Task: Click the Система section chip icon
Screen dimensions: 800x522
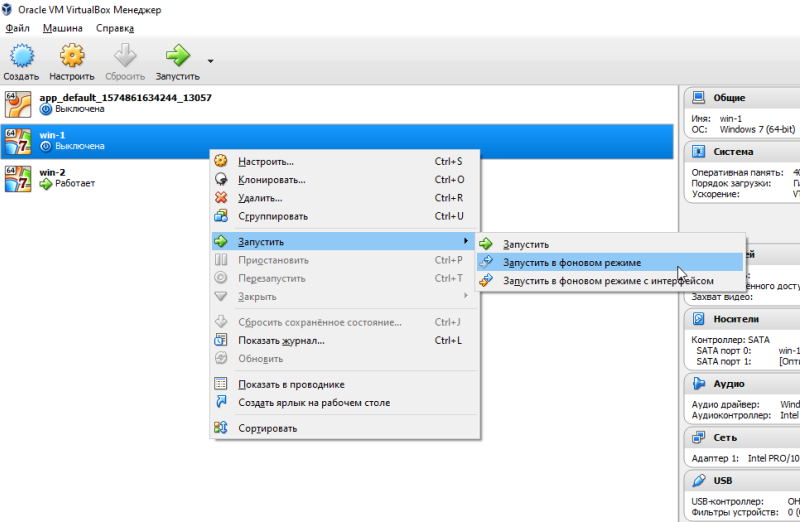Action: point(698,152)
